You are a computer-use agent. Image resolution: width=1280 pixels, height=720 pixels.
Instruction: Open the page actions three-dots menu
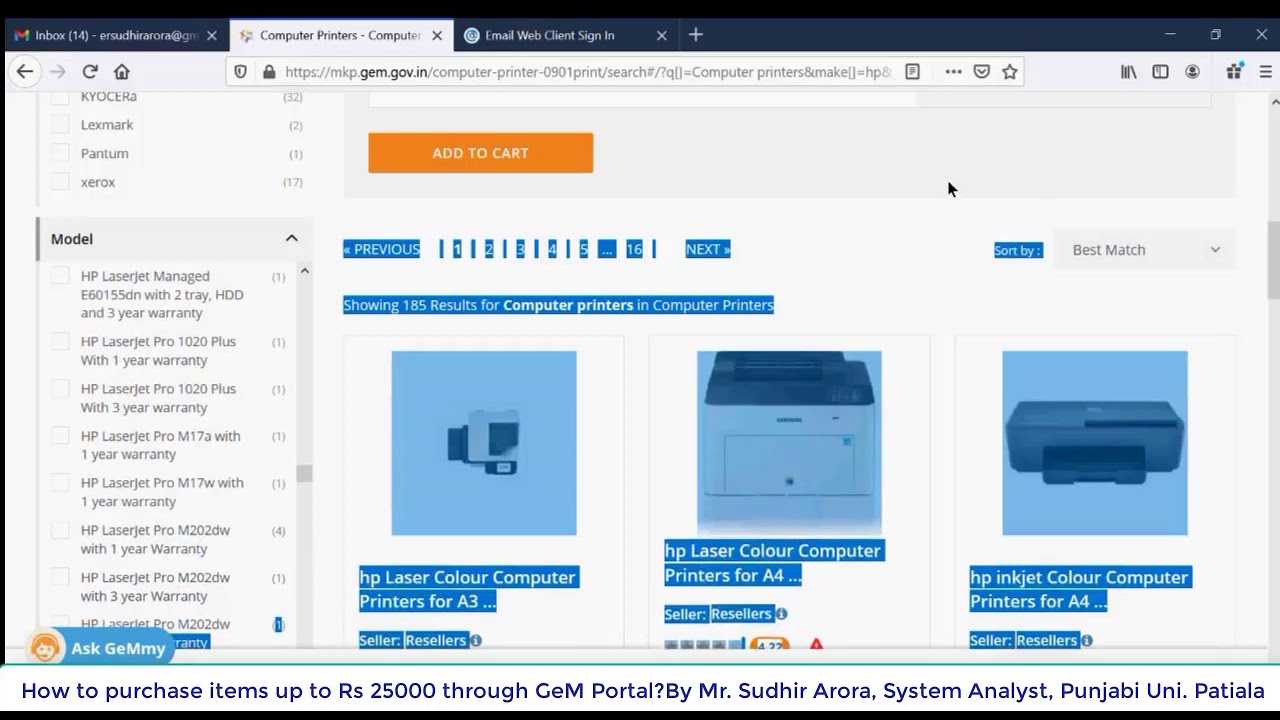point(953,72)
